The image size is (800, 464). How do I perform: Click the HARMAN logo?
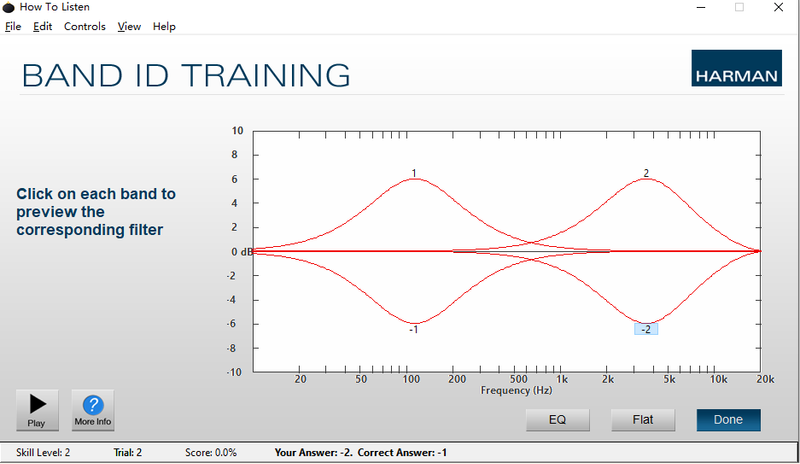[736, 68]
